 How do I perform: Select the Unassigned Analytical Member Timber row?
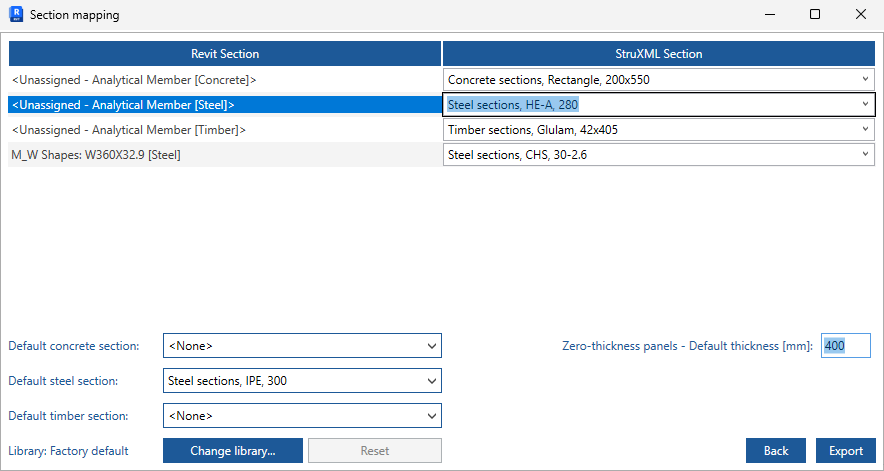click(x=225, y=130)
